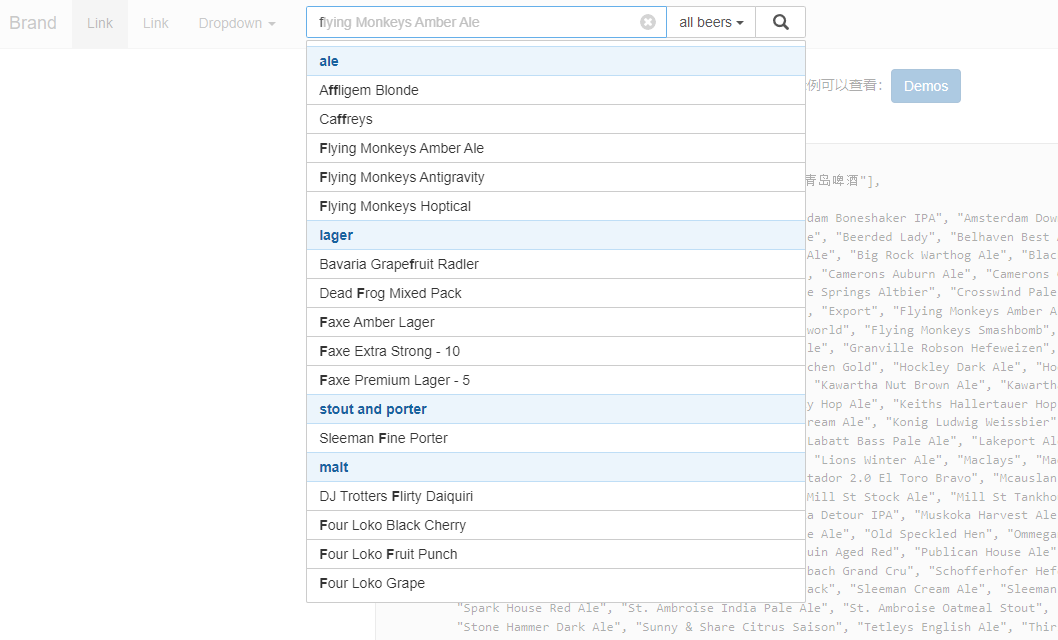The width and height of the screenshot is (1058, 640).
Task: Select 'Faxe Premium Lager - 5' suggestion
Action: click(556, 380)
